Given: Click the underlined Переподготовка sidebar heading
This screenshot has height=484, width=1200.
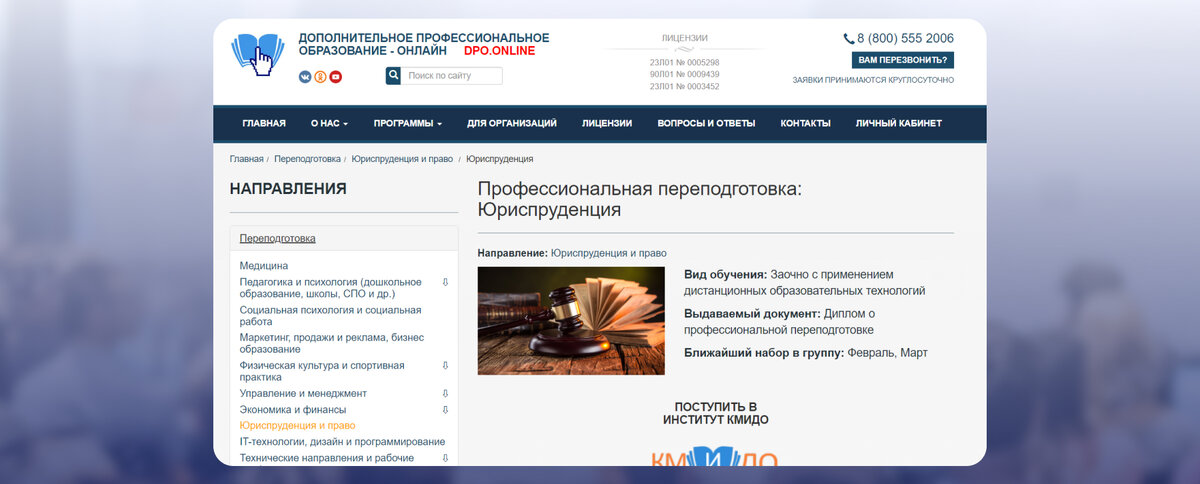Looking at the screenshot, I should tap(278, 239).
